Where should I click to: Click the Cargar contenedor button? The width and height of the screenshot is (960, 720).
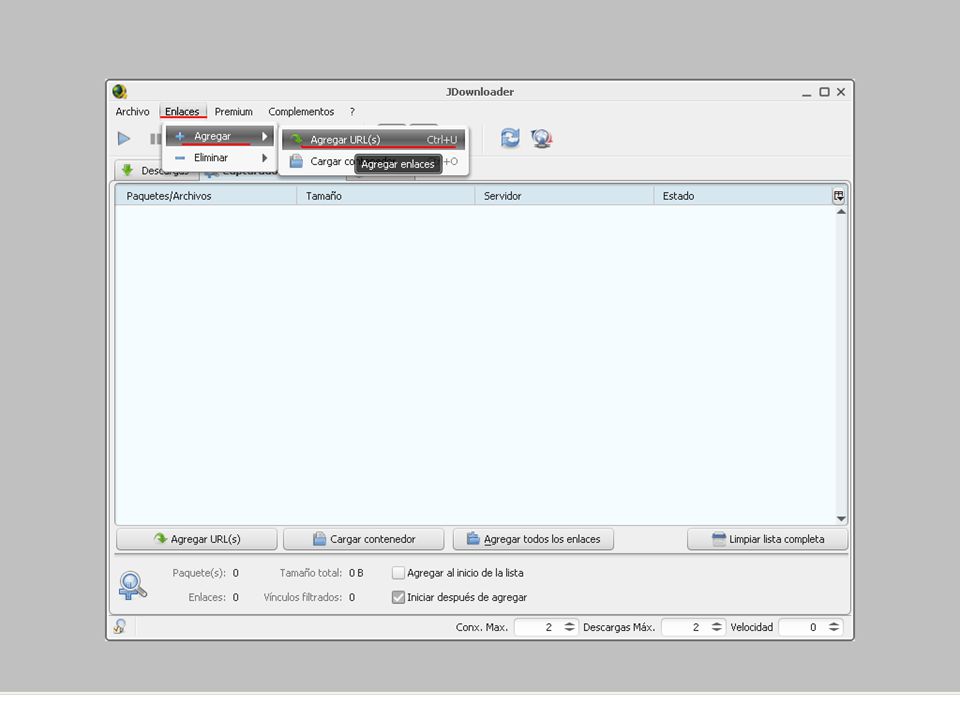364,539
